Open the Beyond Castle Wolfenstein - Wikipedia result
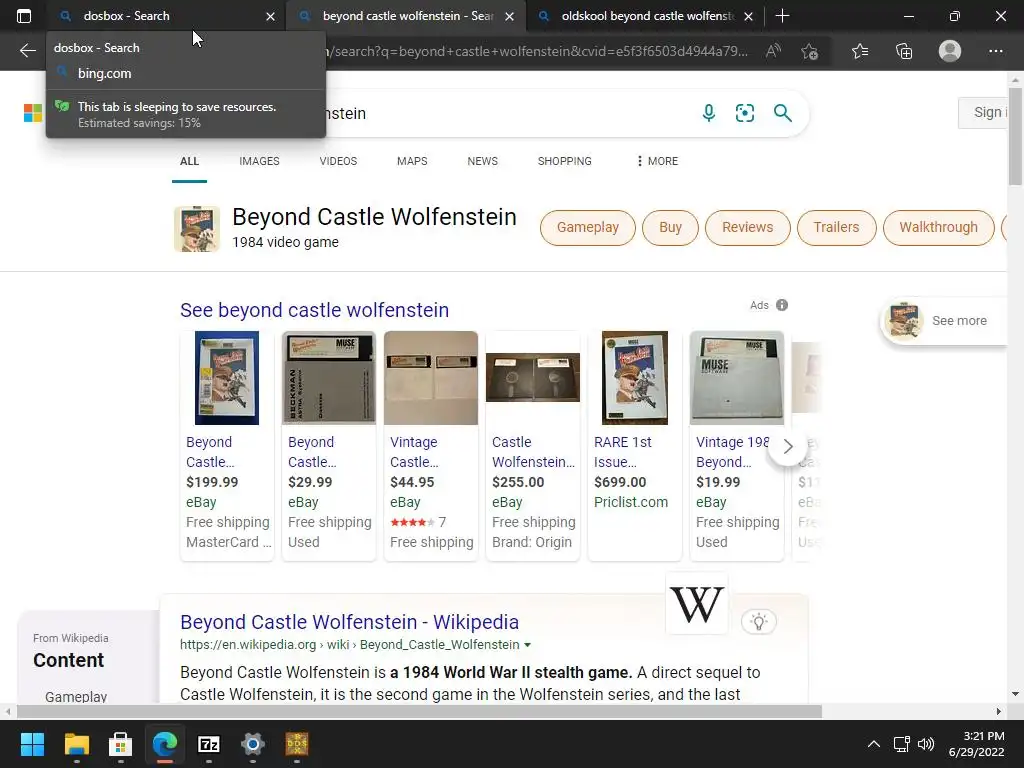The width and height of the screenshot is (1024, 768). tap(349, 622)
